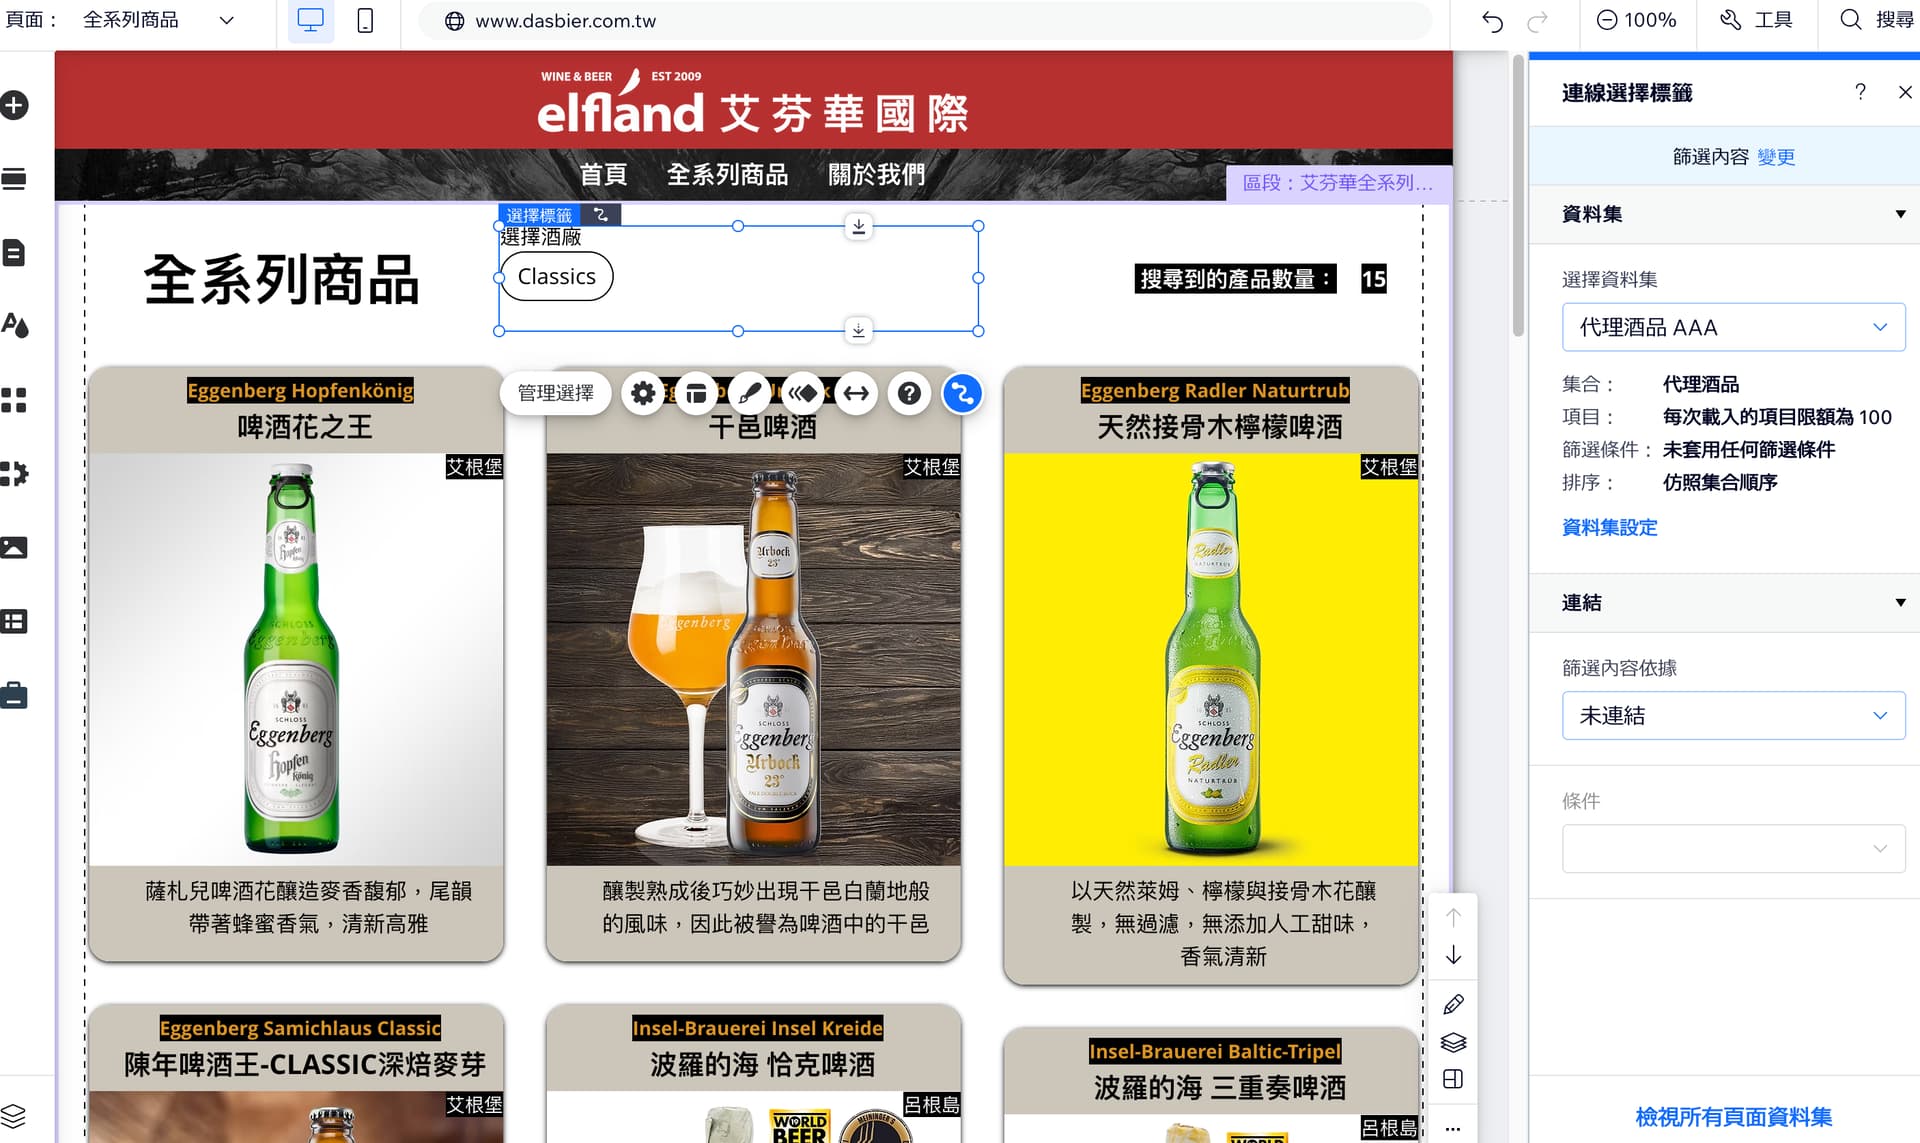Viewport: 1920px width, 1143px height.
Task: Click the Undo arrow
Action: [1492, 21]
